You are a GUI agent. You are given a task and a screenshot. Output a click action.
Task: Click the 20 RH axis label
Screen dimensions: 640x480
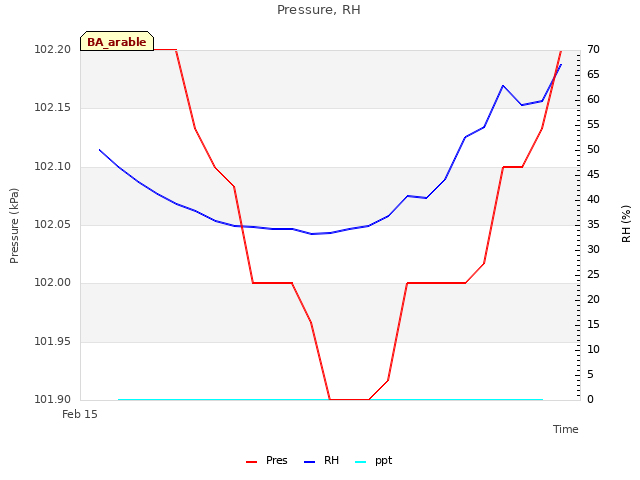tap(593, 299)
